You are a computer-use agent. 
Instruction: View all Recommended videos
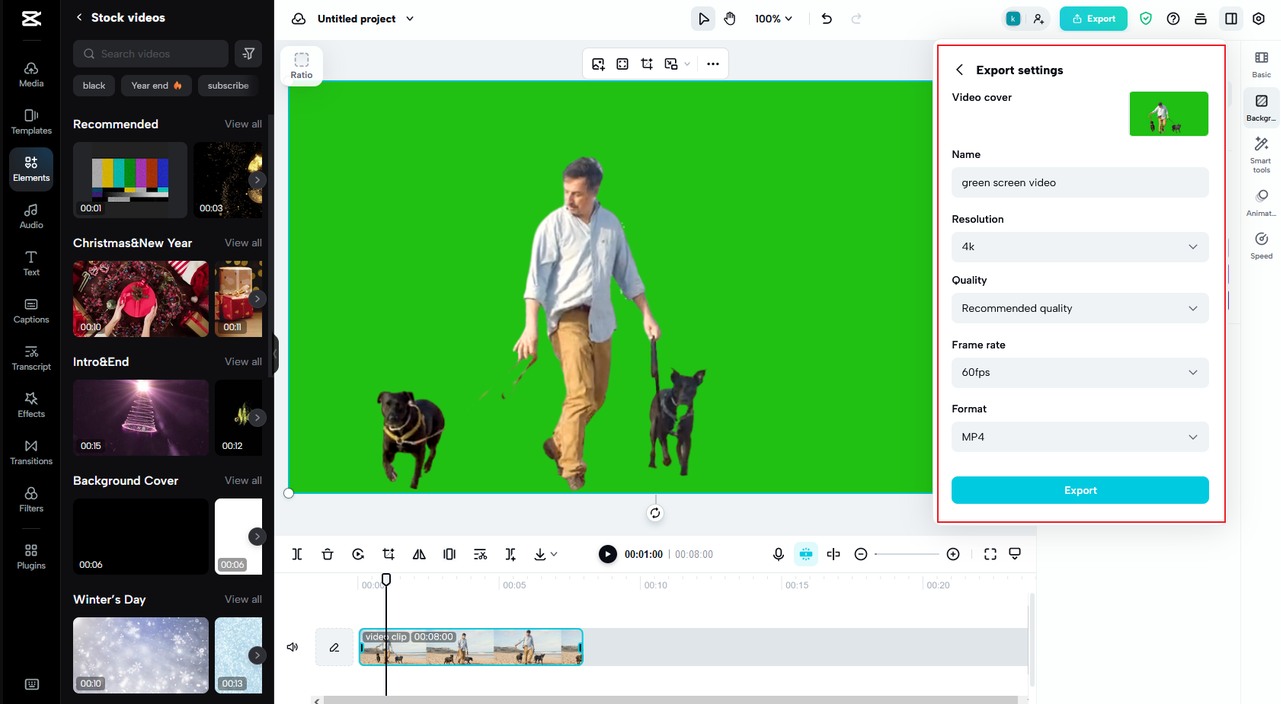[x=243, y=124]
